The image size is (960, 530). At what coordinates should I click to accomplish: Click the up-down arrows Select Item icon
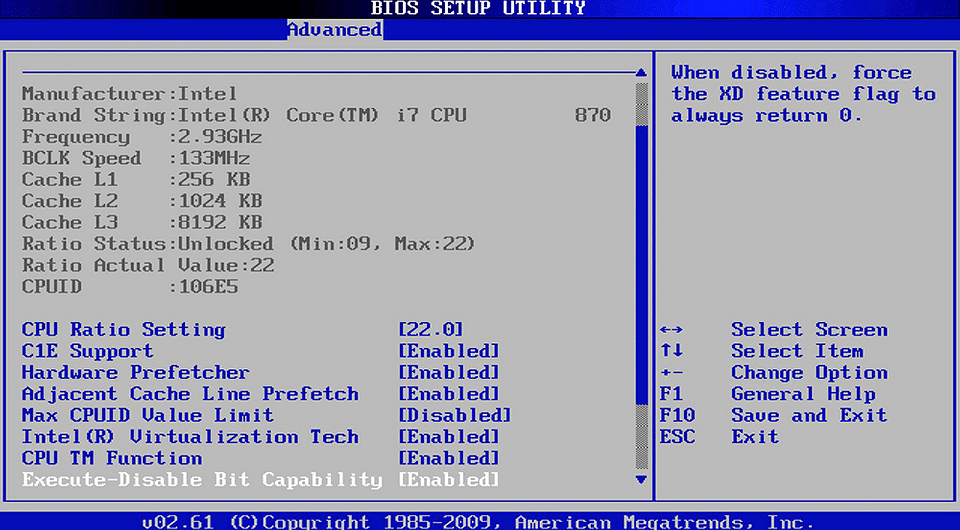point(672,351)
